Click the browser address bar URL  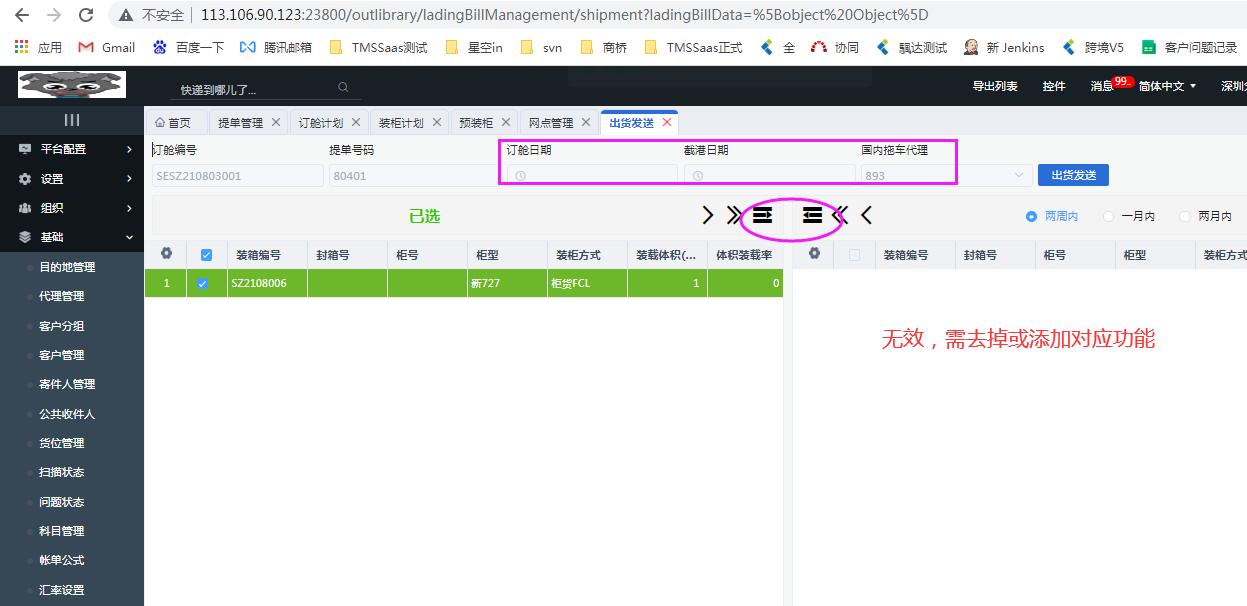(565, 15)
